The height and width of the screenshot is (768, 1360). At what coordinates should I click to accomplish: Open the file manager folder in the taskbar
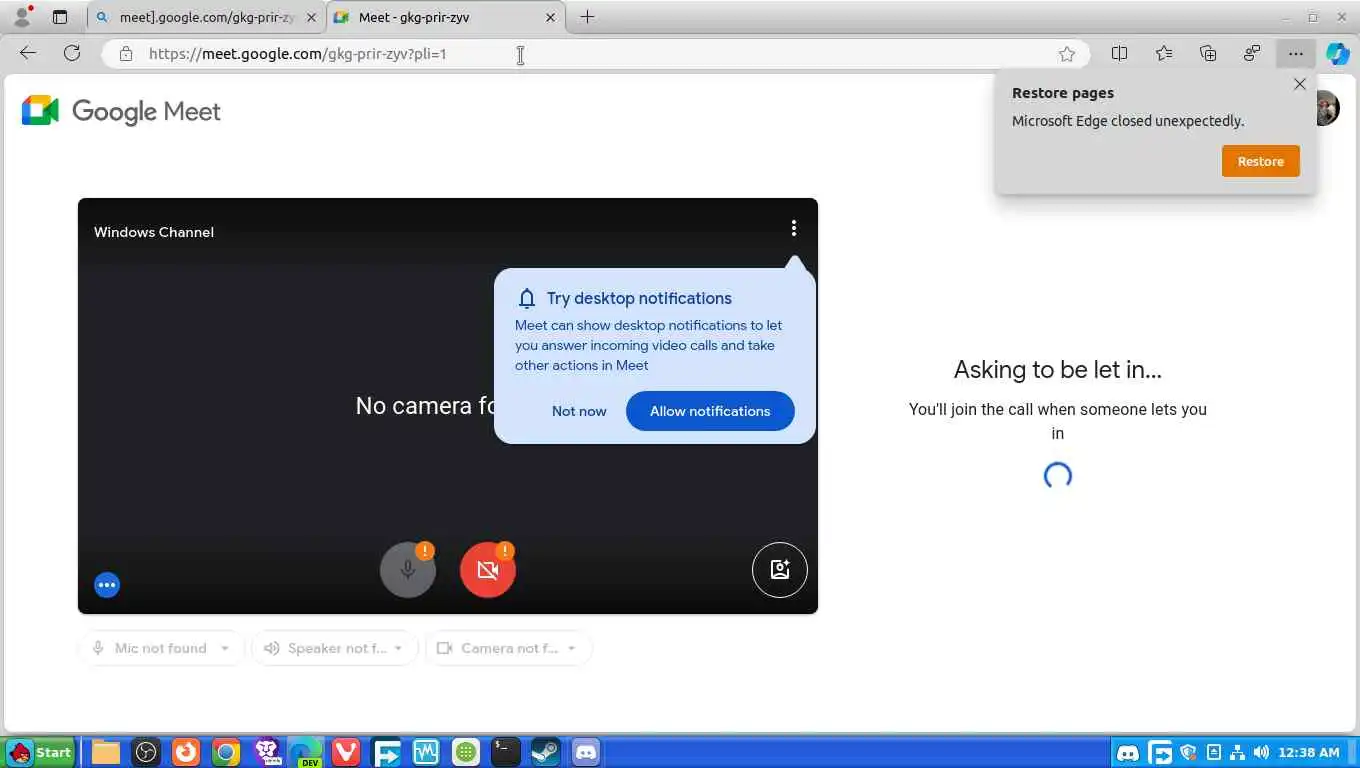(106, 752)
